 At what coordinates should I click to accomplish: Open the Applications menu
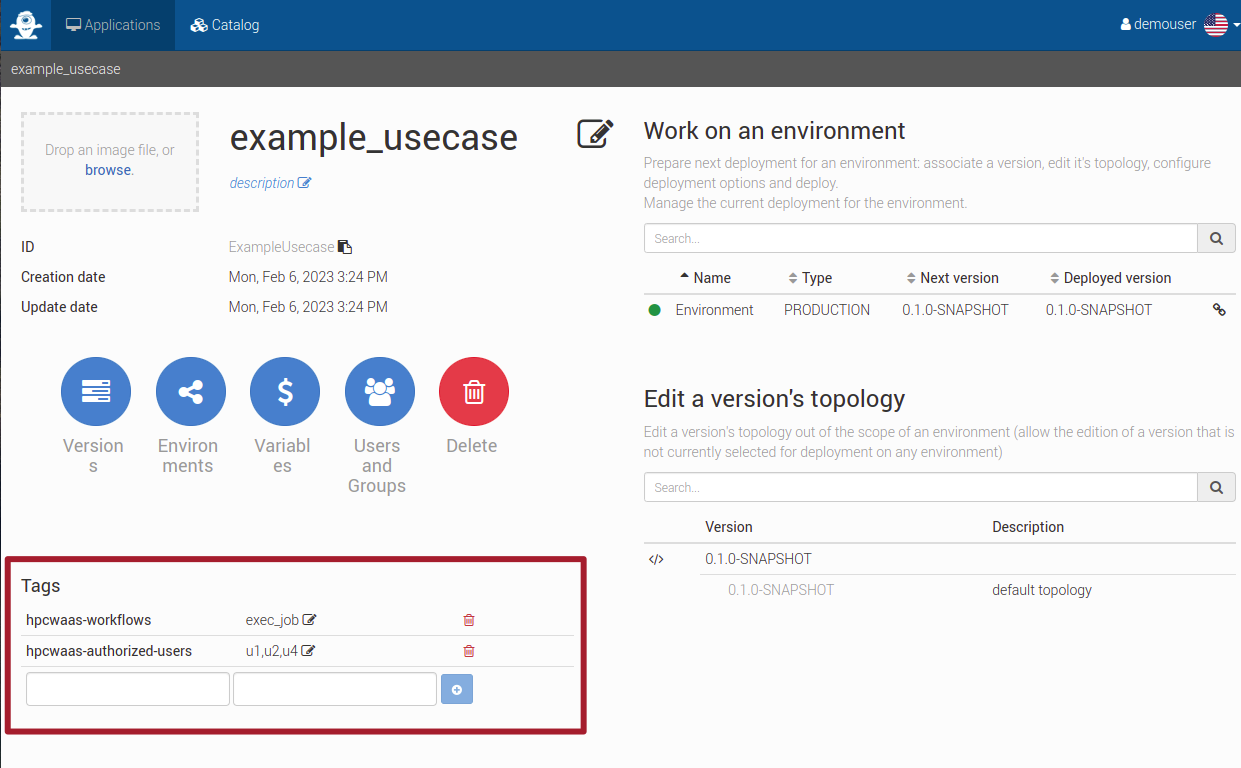pyautogui.click(x=113, y=25)
